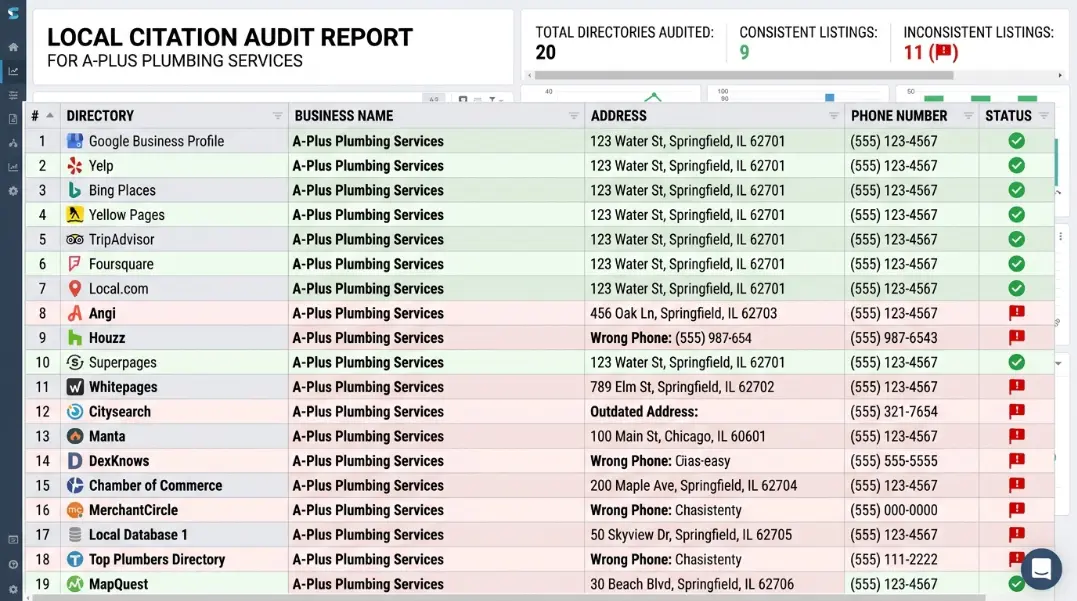The width and height of the screenshot is (1077, 601).
Task: Open the chat support bubble
Action: click(x=1041, y=569)
